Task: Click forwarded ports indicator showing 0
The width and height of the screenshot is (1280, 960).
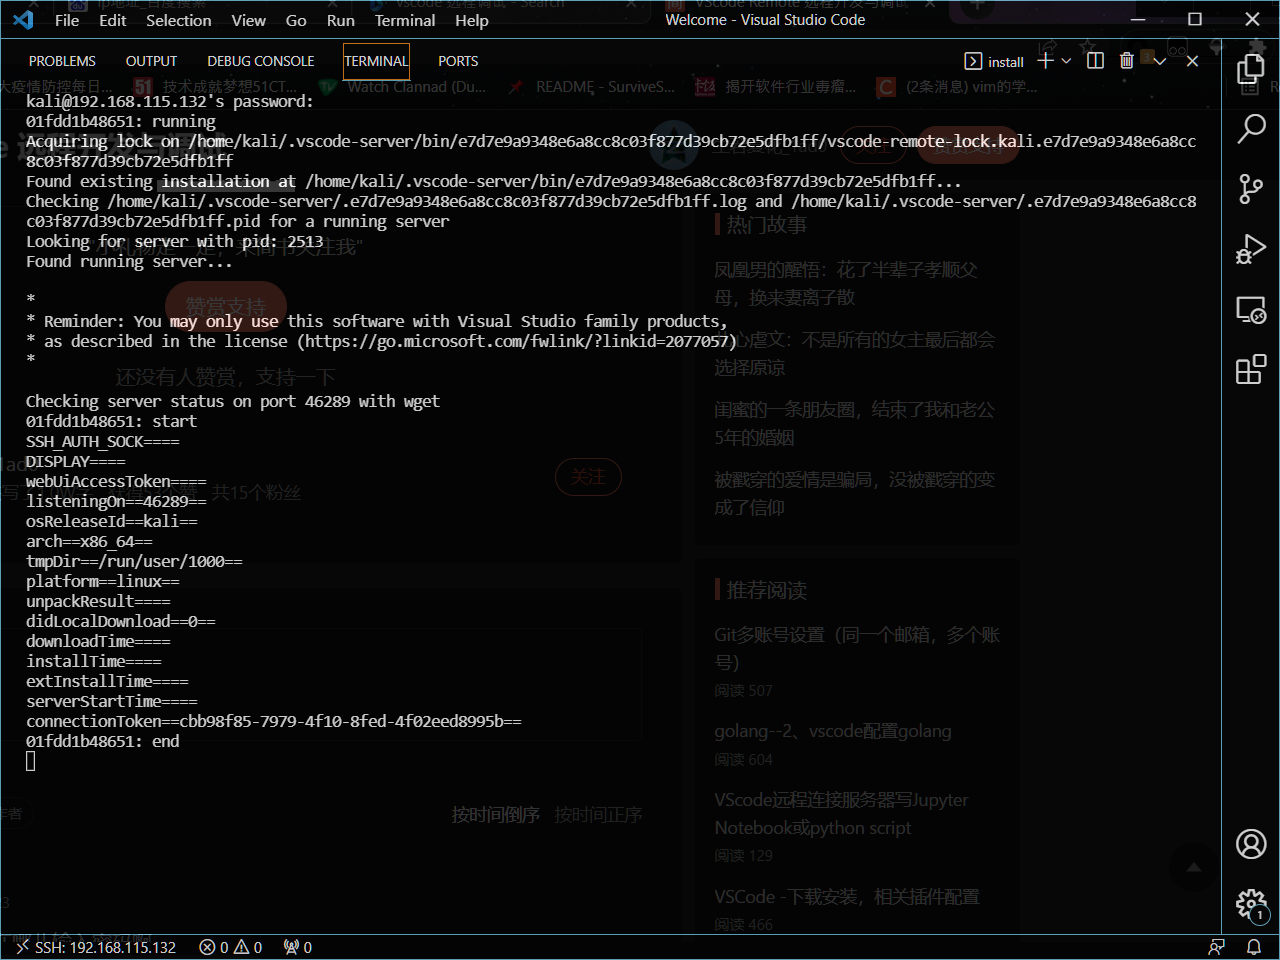Action: click(x=298, y=947)
